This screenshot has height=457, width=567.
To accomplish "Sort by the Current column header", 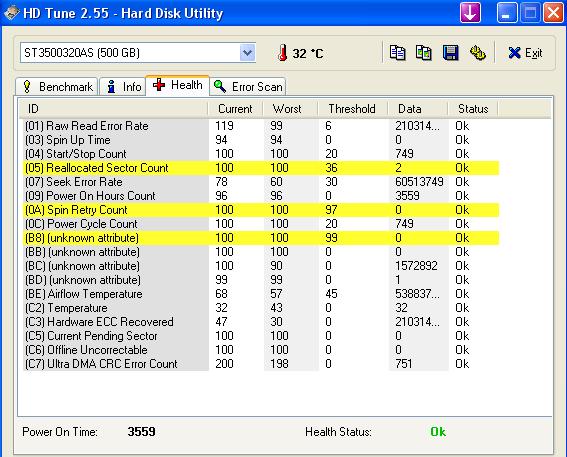I will pos(235,109).
